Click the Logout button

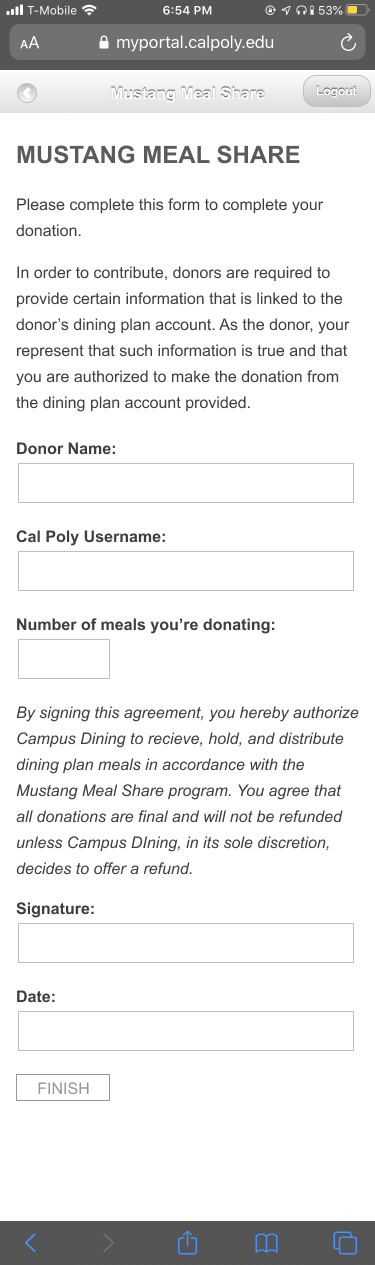click(x=336, y=92)
